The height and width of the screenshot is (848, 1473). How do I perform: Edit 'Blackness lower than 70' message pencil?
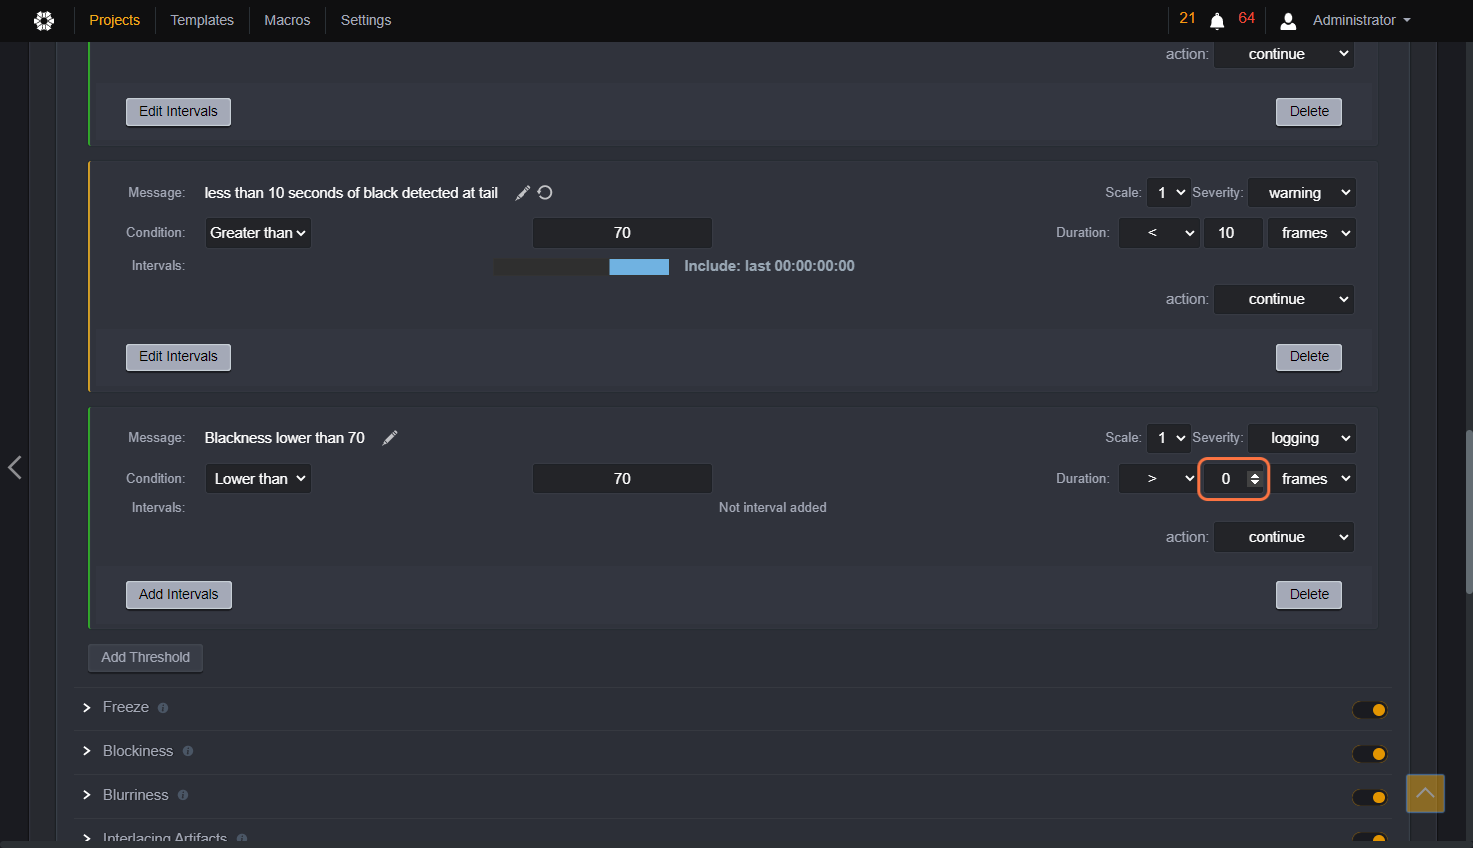point(390,438)
